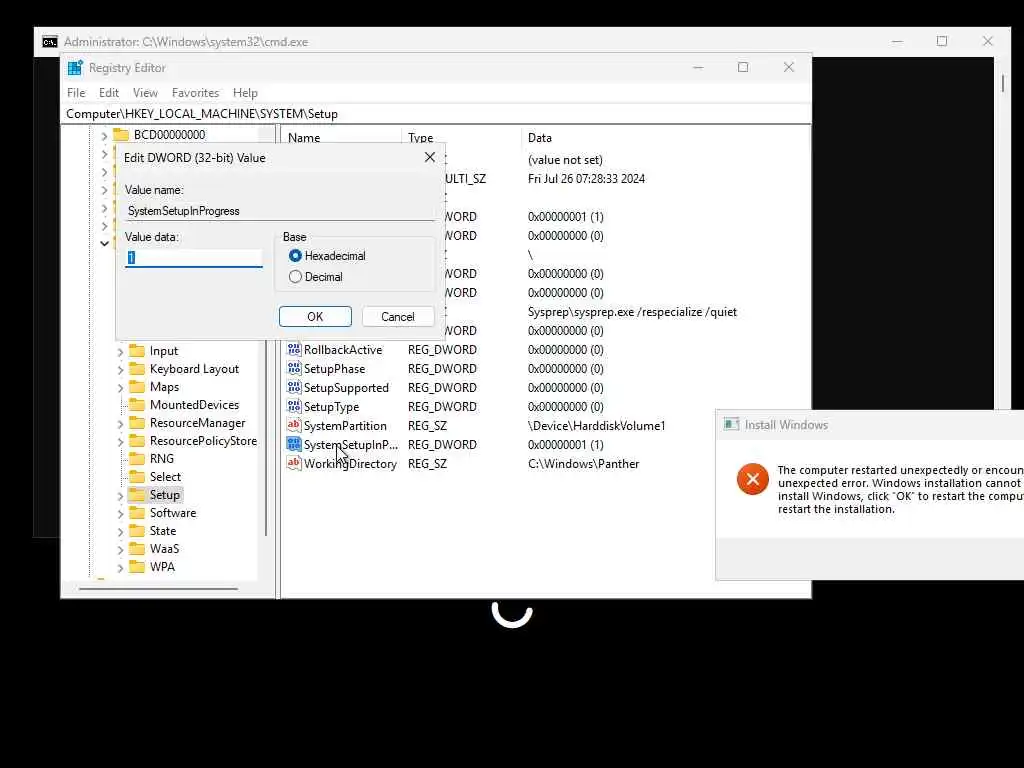Click the registry path address bar
The image size is (1024, 768).
(436, 114)
